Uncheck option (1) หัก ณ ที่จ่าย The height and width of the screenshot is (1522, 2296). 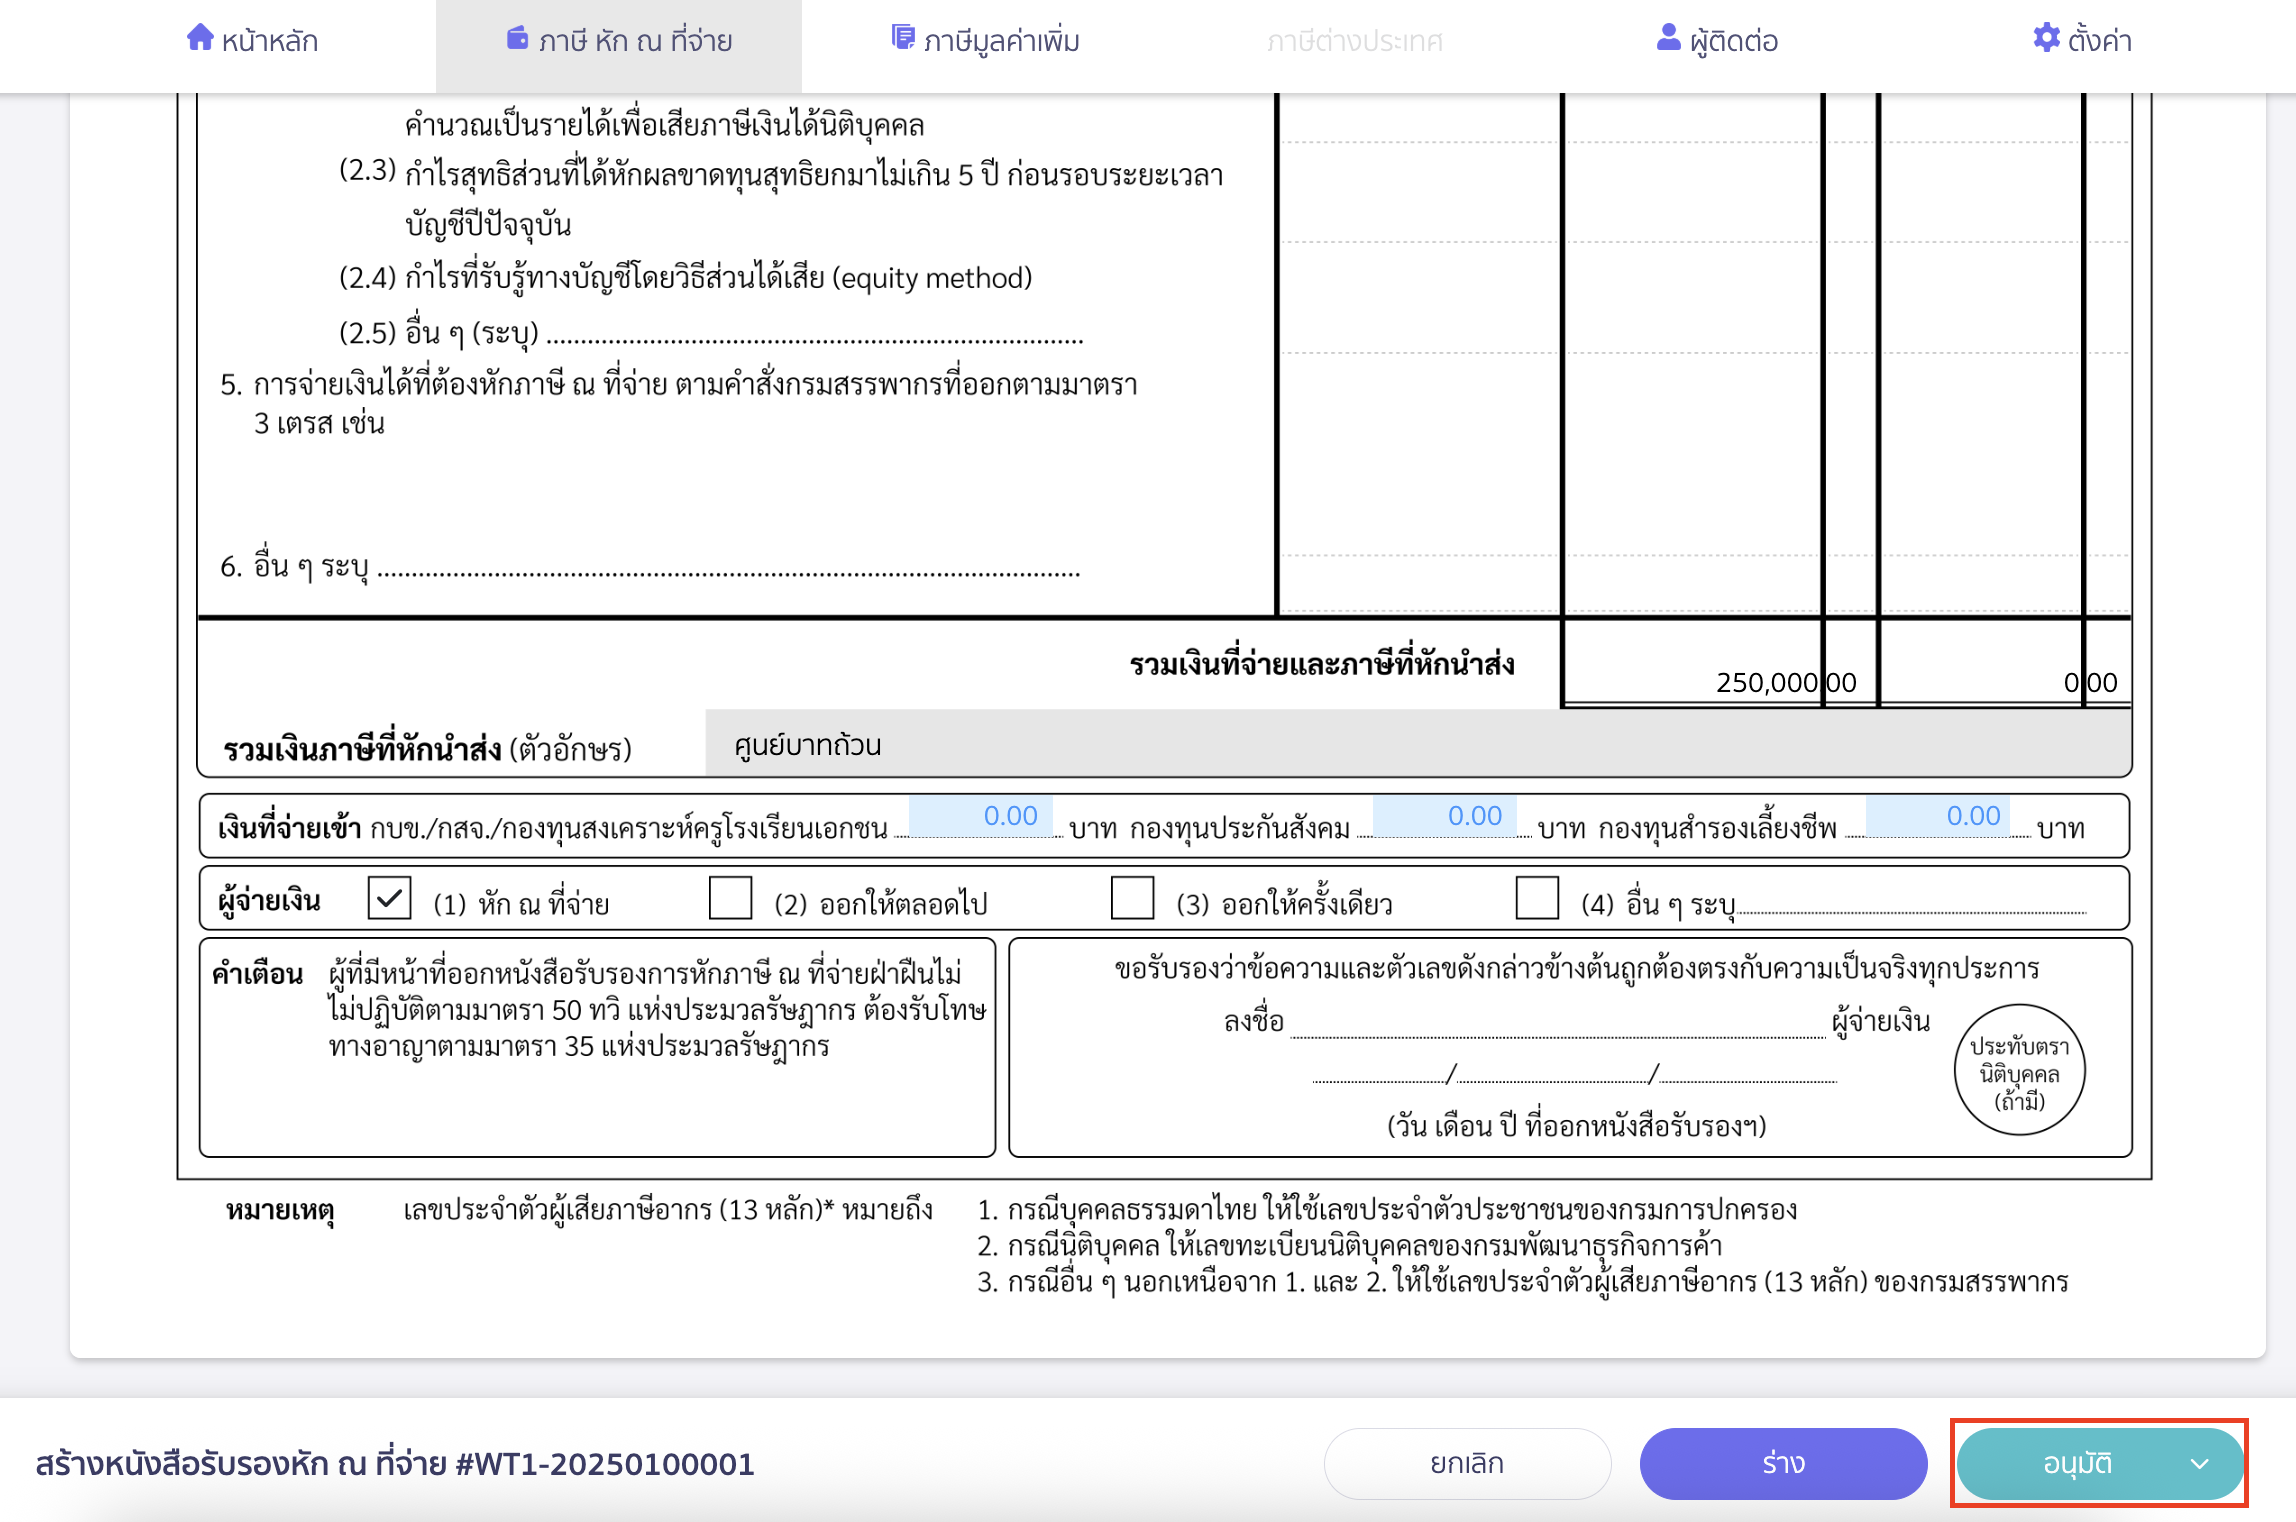(x=390, y=900)
